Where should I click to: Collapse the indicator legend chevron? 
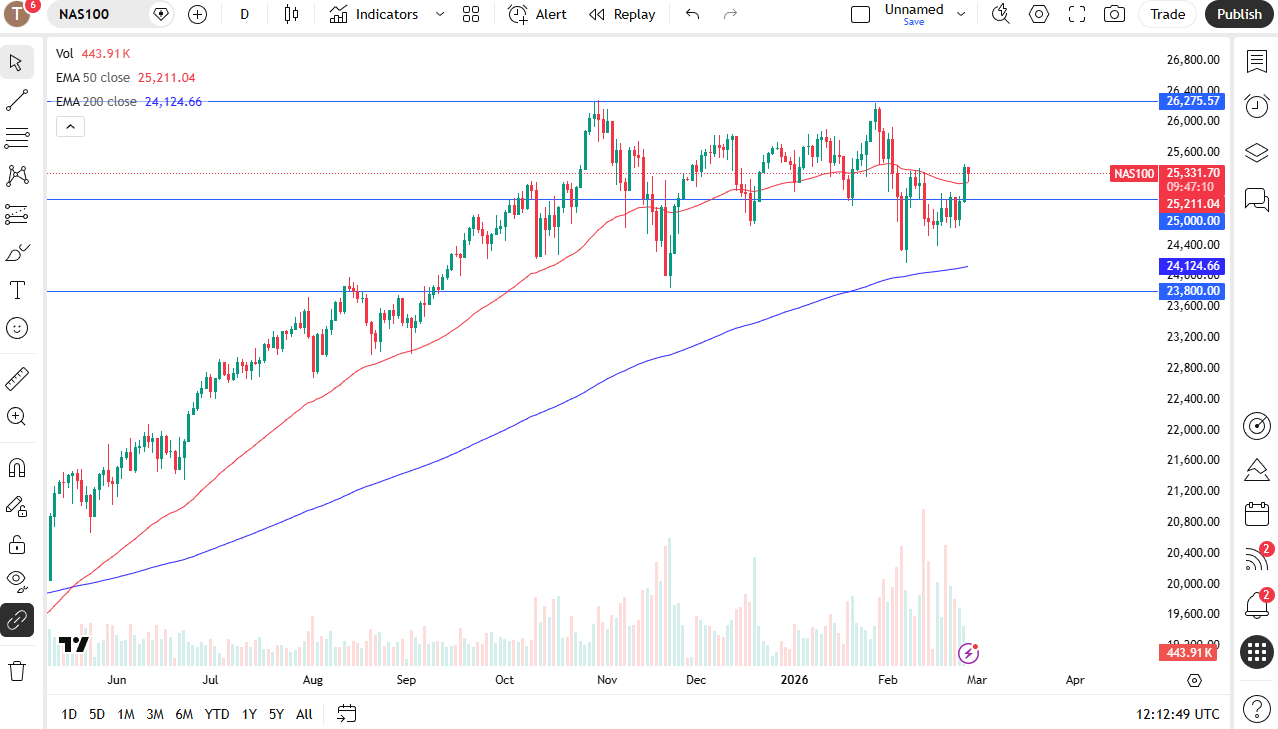point(70,126)
